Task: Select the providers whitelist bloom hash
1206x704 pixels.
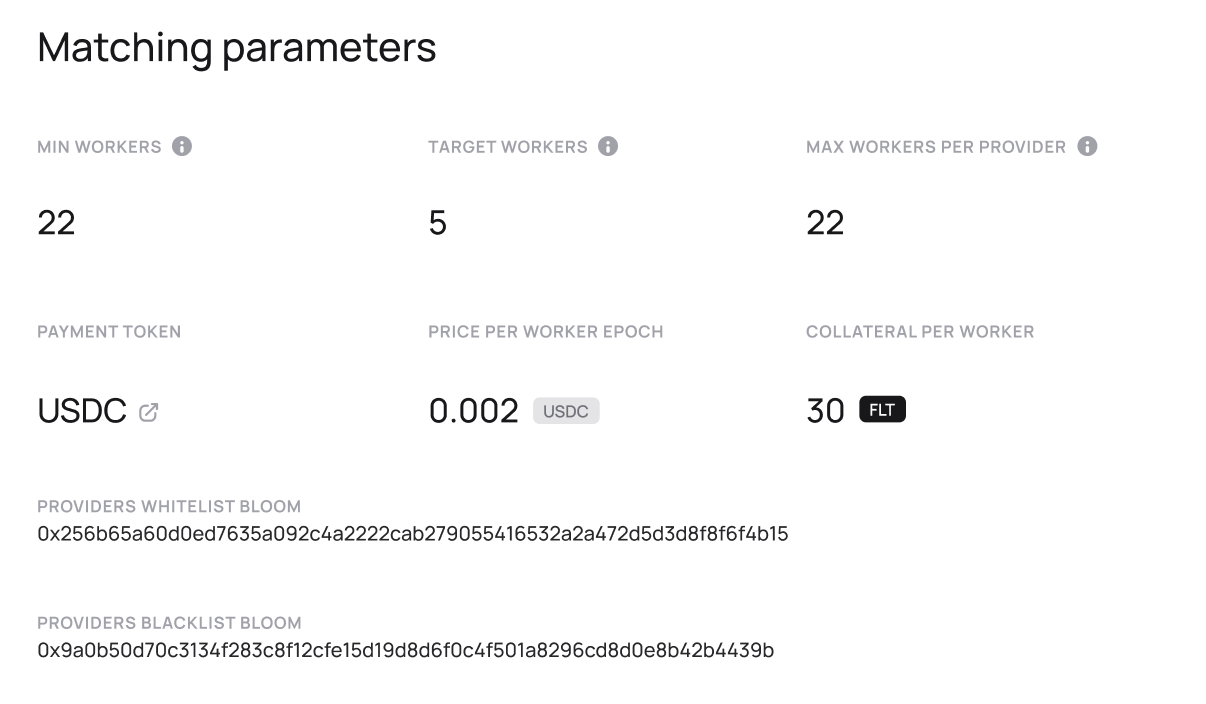Action: pos(412,534)
